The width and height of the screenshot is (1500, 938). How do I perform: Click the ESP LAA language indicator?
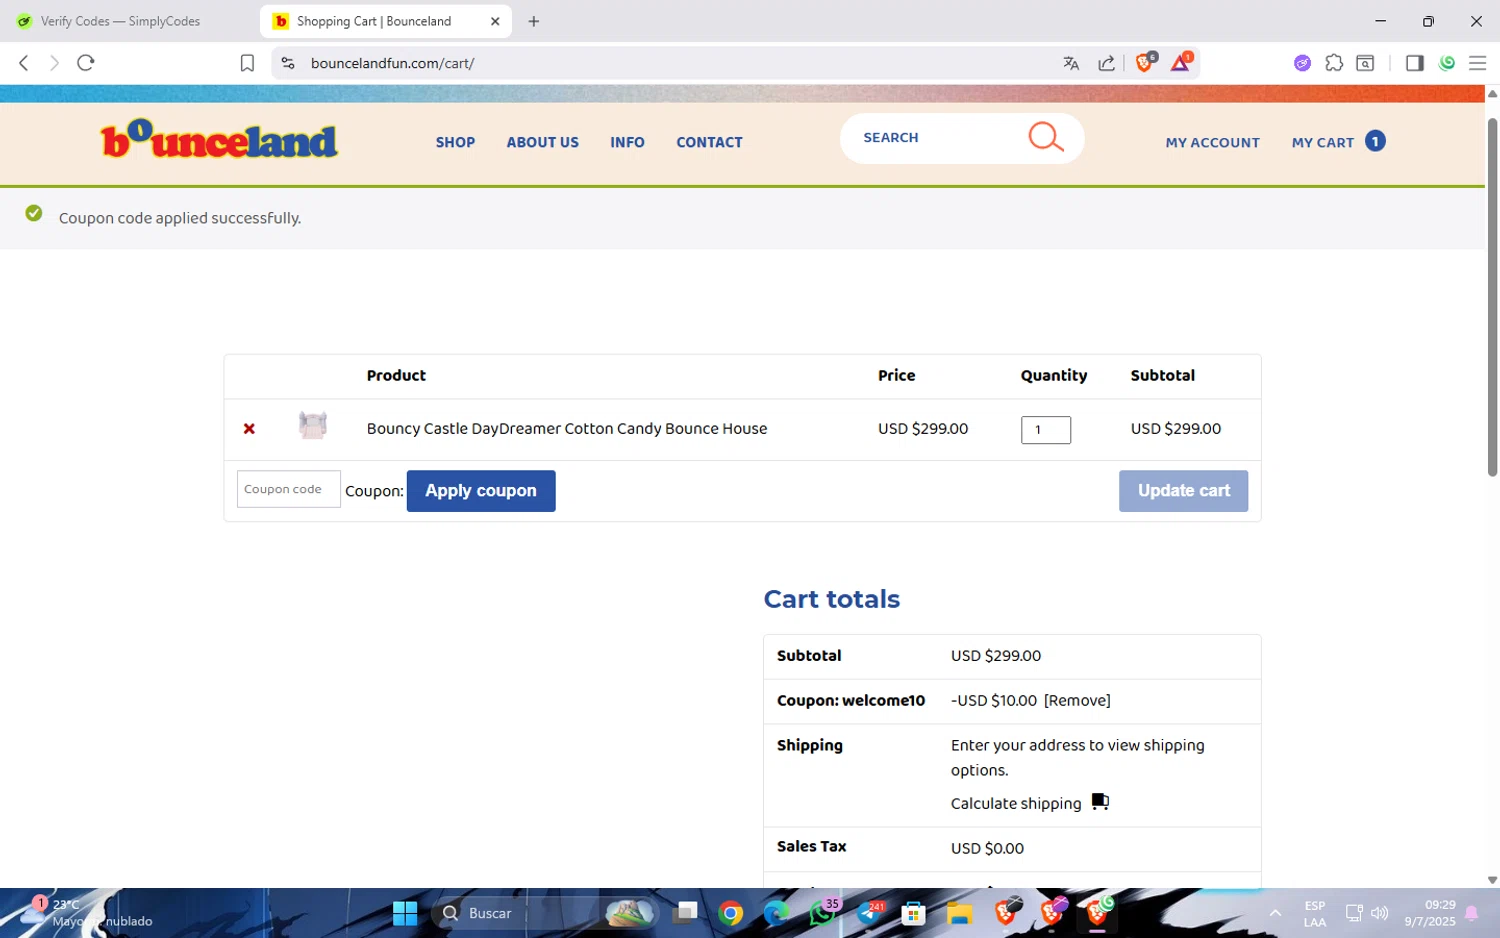(x=1314, y=913)
